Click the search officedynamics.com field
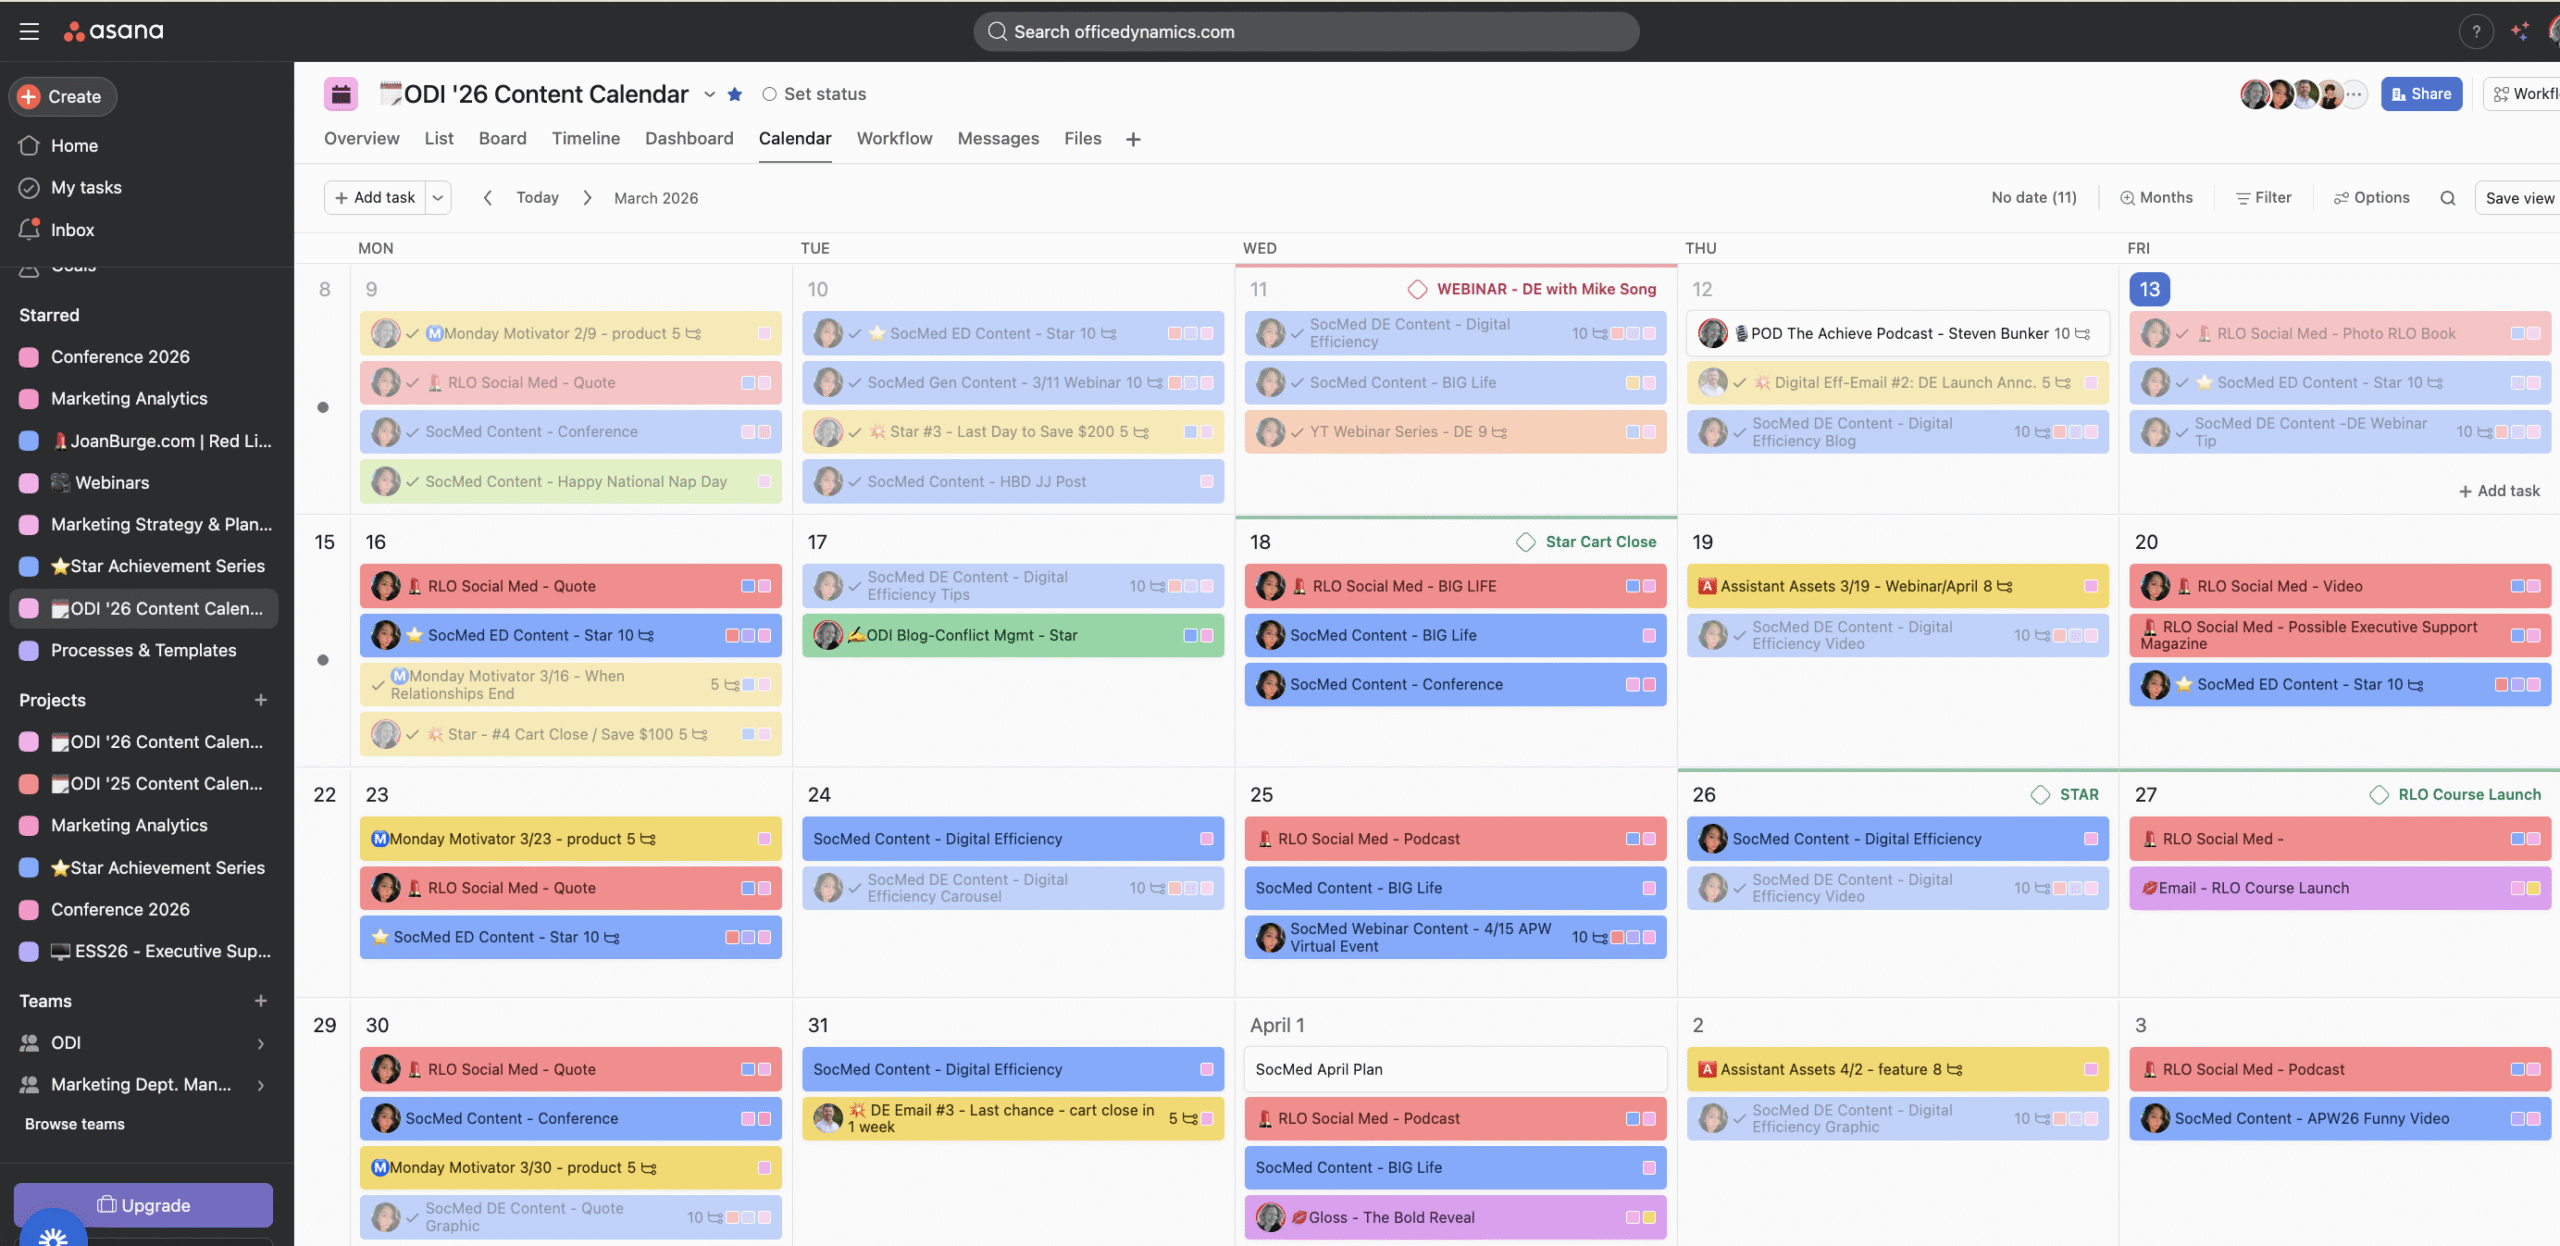 click(x=1305, y=31)
